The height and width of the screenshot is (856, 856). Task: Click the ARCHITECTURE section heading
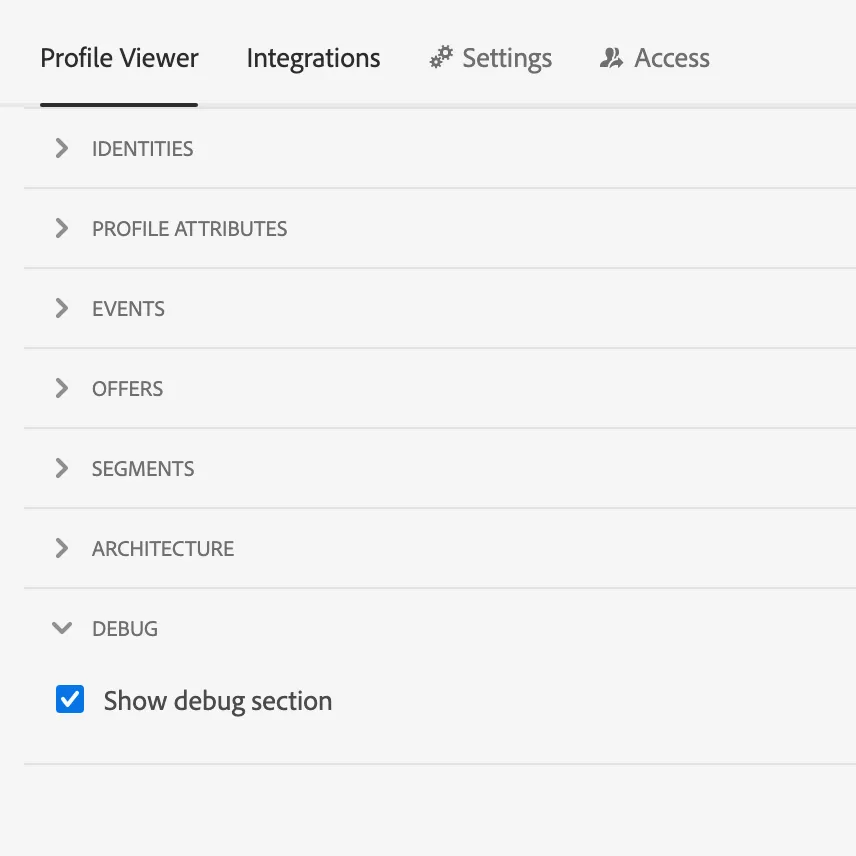[x=163, y=549]
